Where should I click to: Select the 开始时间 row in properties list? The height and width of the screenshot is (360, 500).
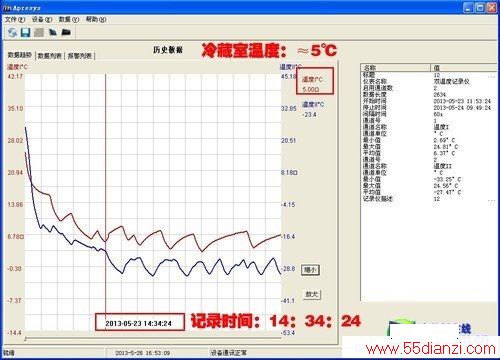(x=429, y=101)
